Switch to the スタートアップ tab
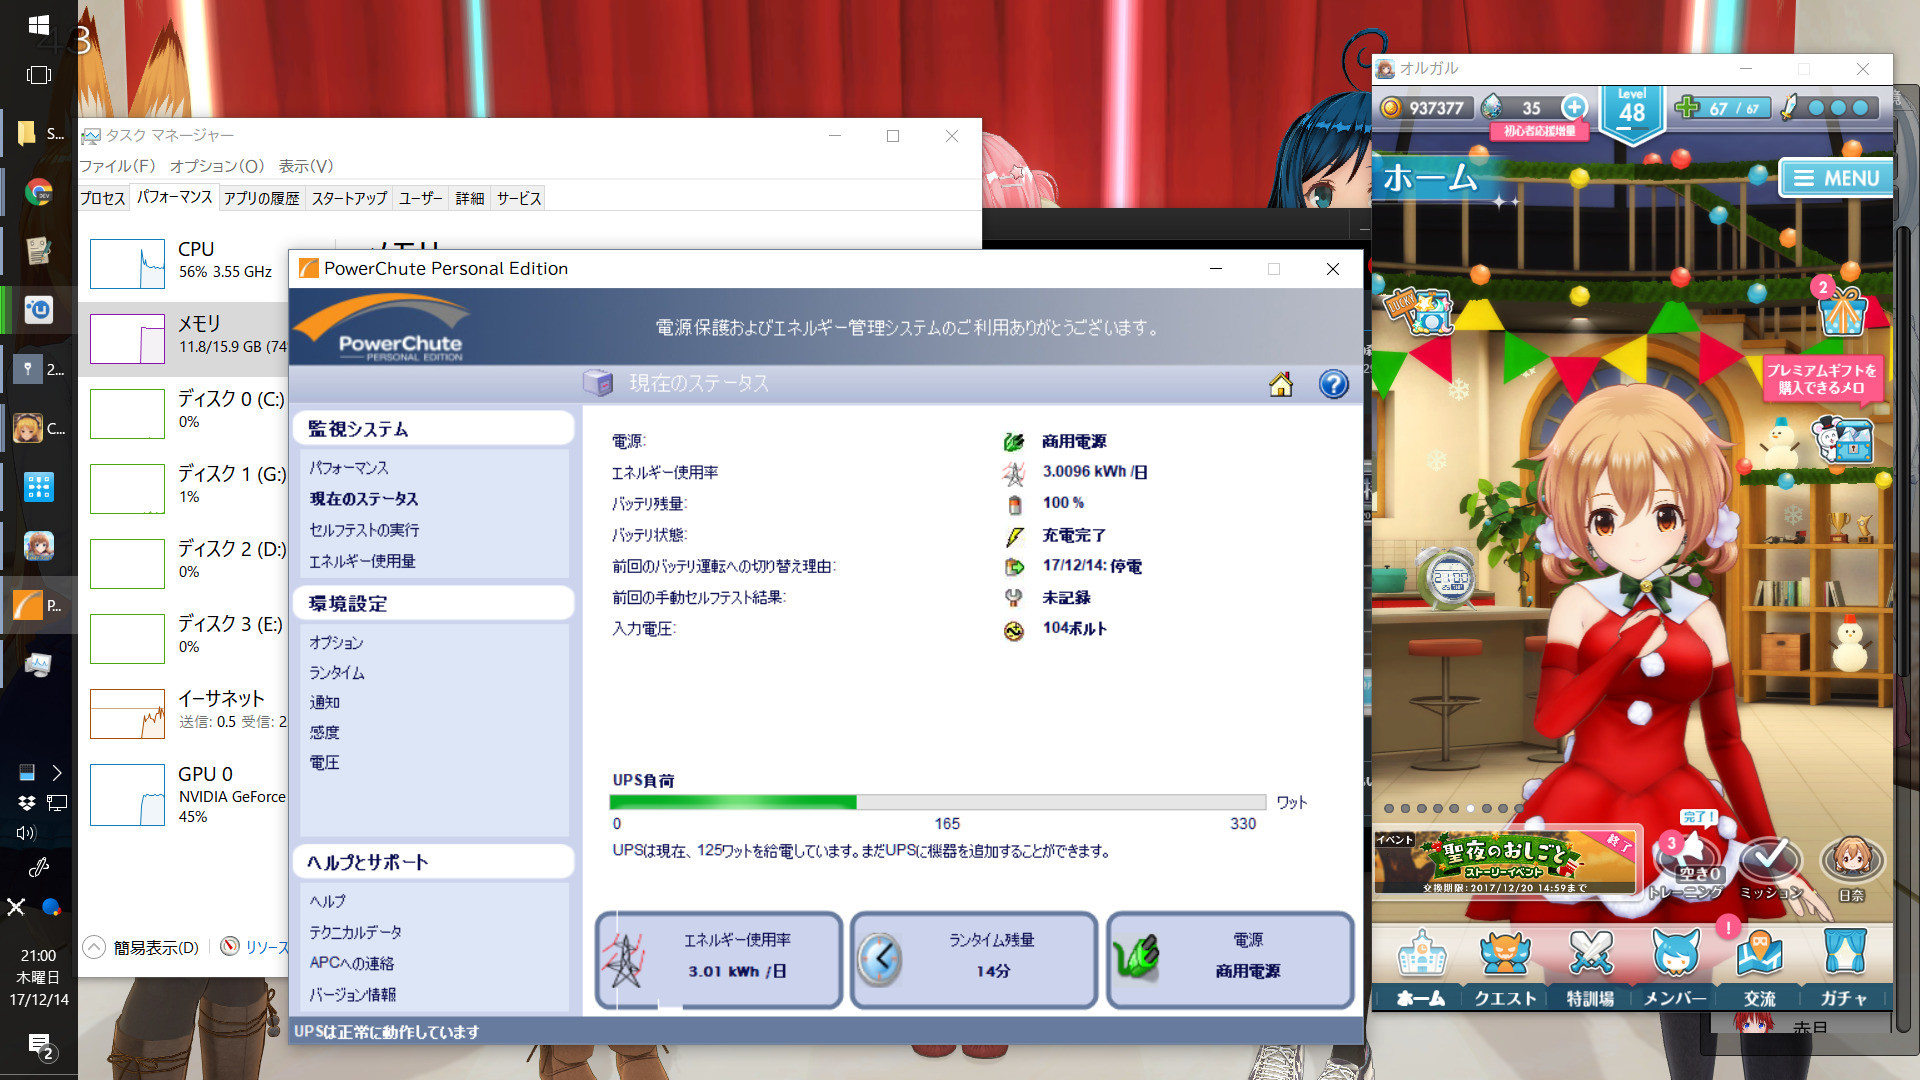This screenshot has width=1920, height=1080. pyautogui.click(x=349, y=198)
